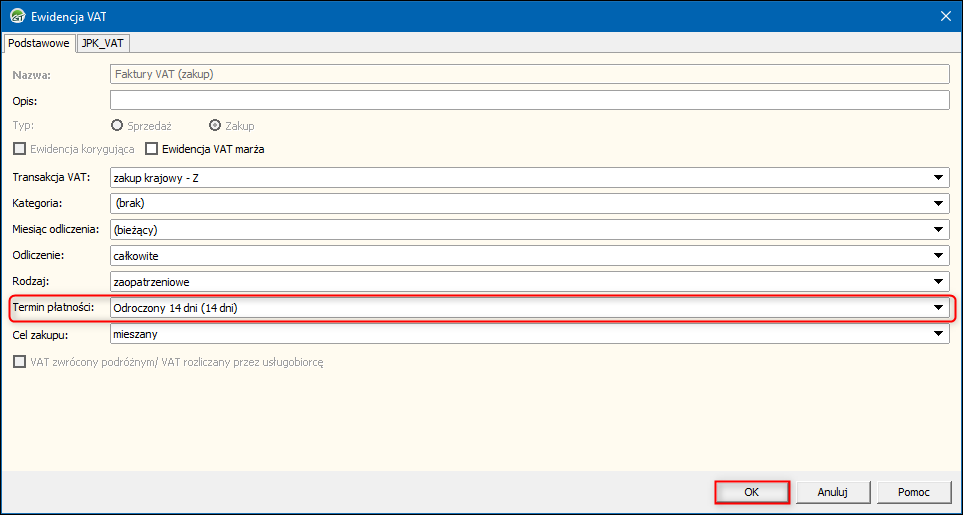
Task: Click the Rodzaj label
Action: pyautogui.click(x=31, y=281)
